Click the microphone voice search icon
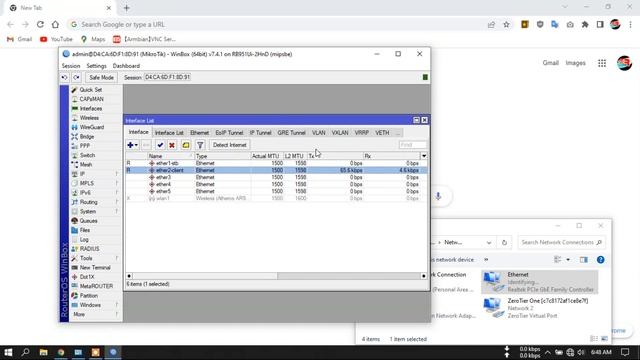This screenshot has width=640, height=360. (438, 196)
